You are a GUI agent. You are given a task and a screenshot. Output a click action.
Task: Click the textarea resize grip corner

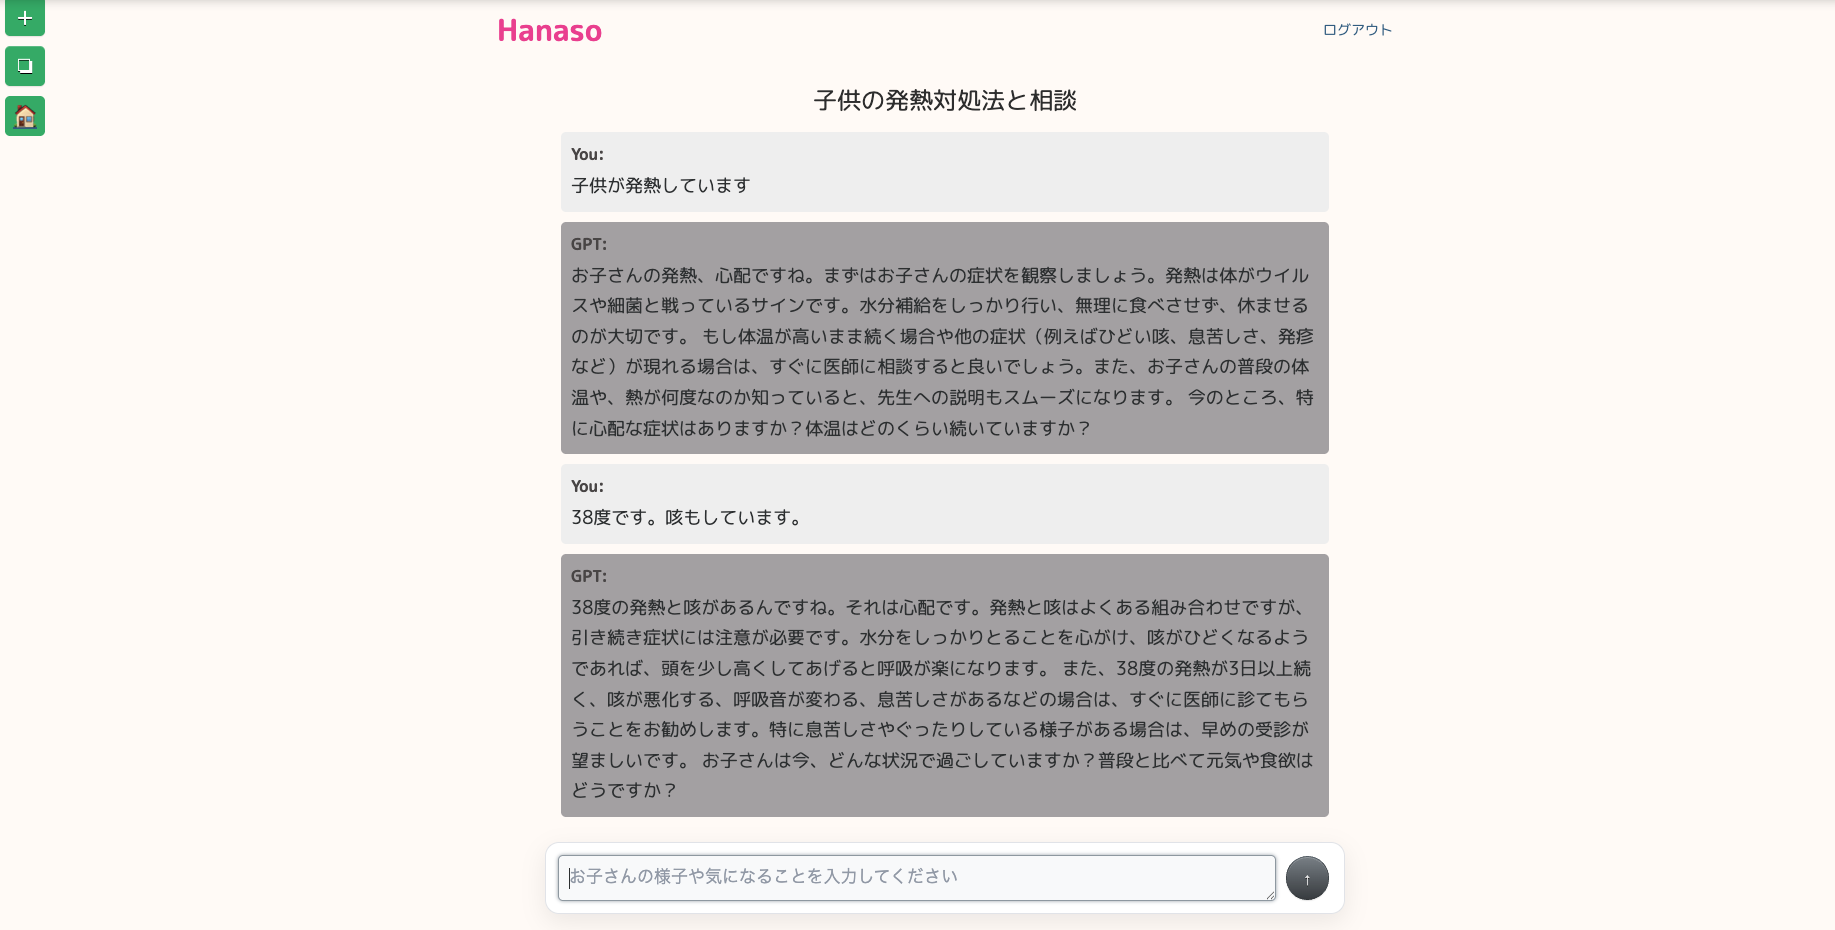pyautogui.click(x=1270, y=894)
